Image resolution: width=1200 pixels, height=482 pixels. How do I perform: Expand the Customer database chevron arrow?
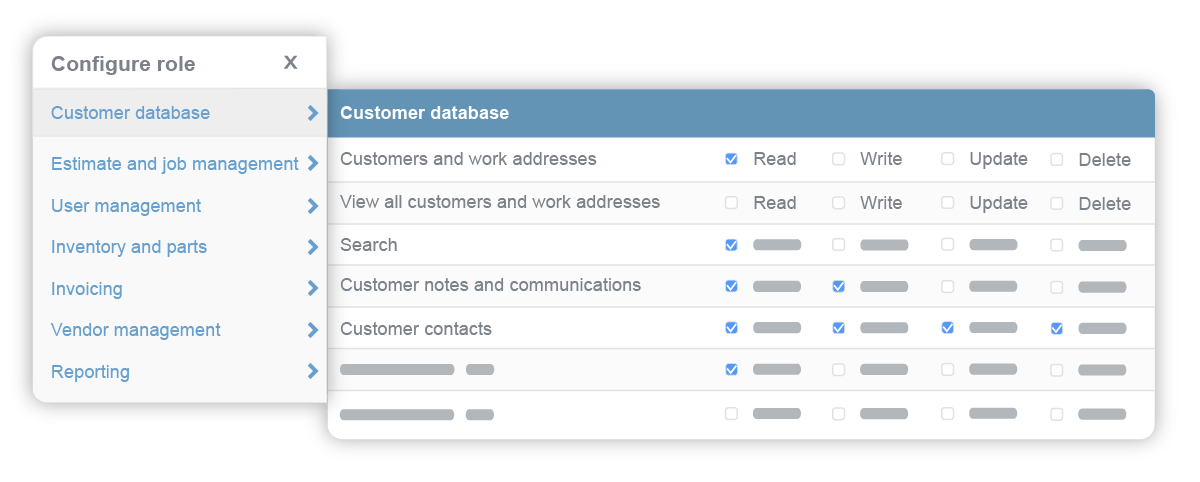click(x=313, y=113)
